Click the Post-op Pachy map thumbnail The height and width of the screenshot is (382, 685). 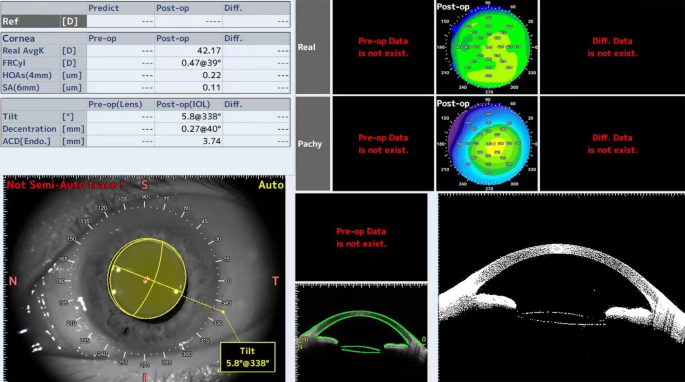[487, 144]
